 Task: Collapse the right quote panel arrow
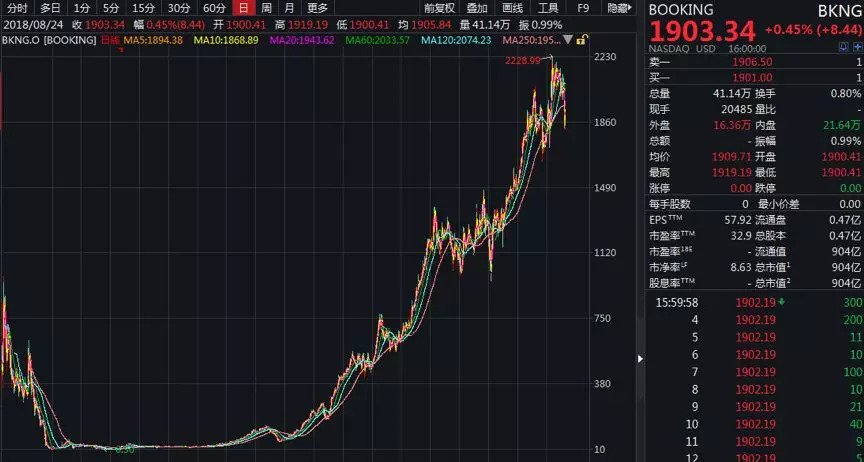641,357
